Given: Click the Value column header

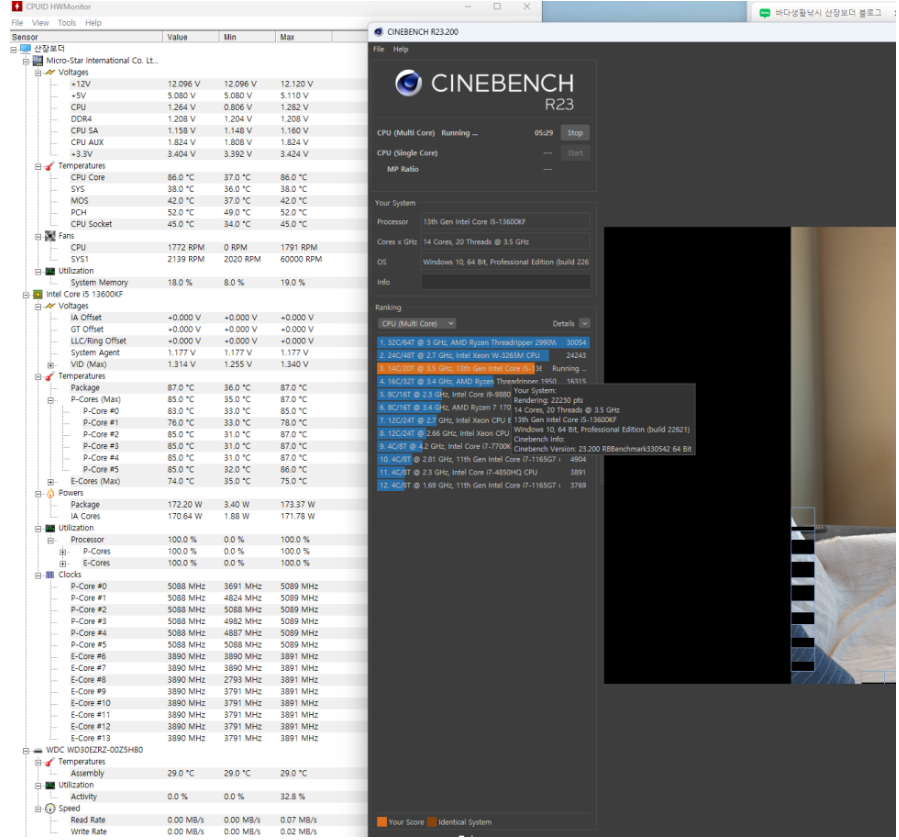Looking at the screenshot, I should click(190, 37).
